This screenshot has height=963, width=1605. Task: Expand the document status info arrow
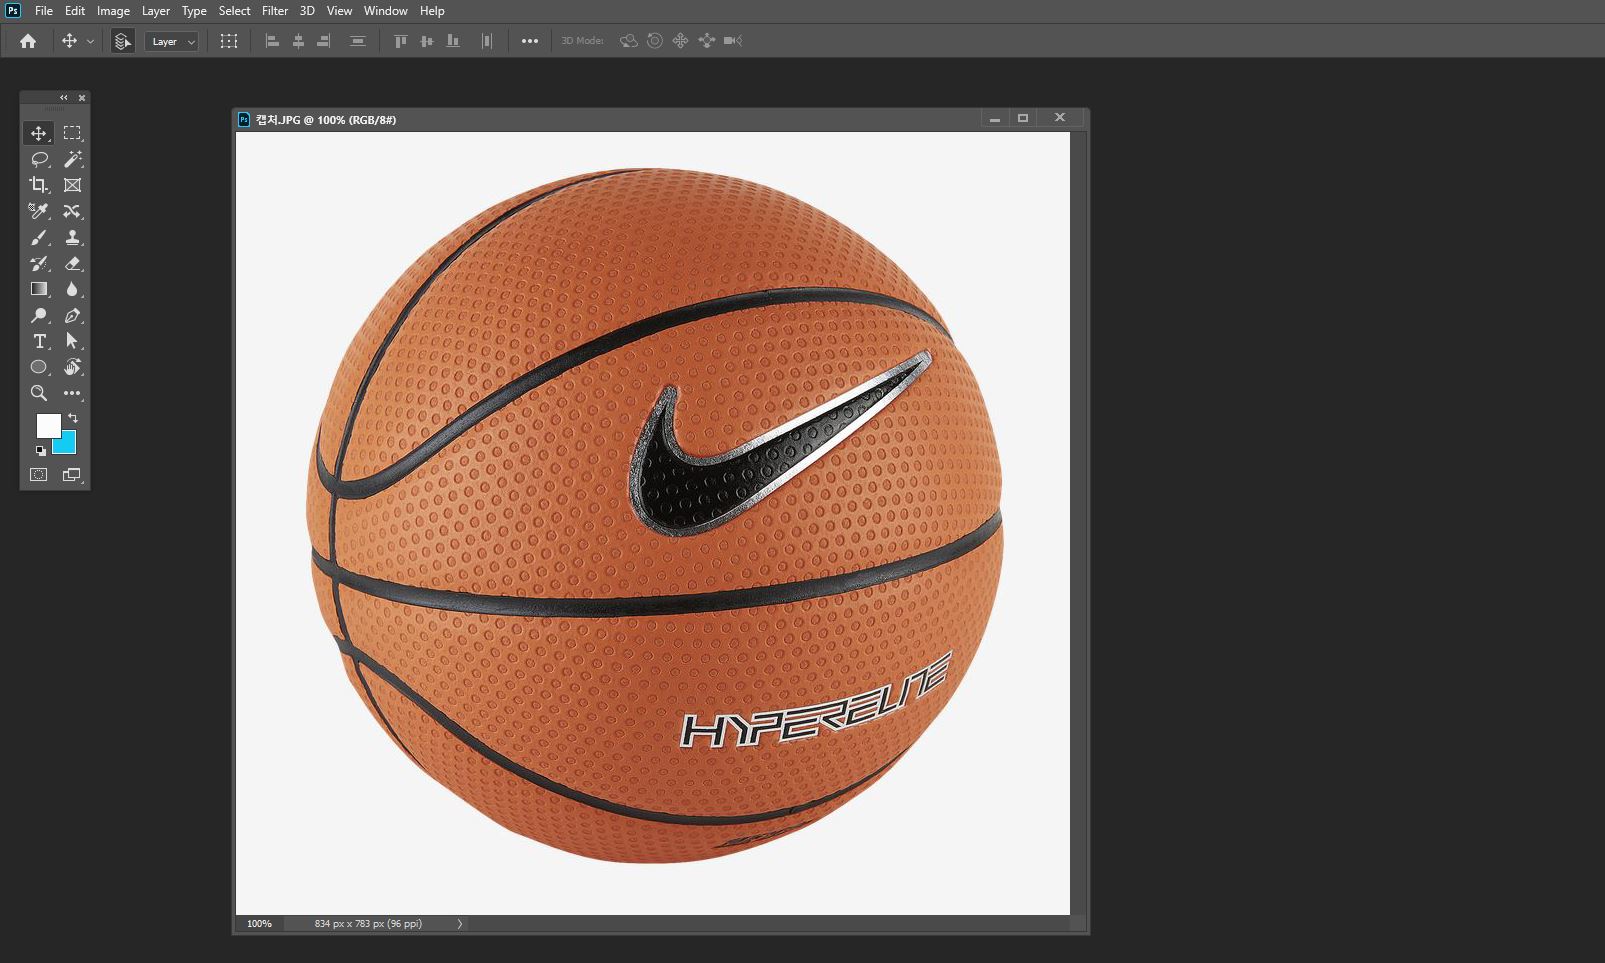point(460,924)
